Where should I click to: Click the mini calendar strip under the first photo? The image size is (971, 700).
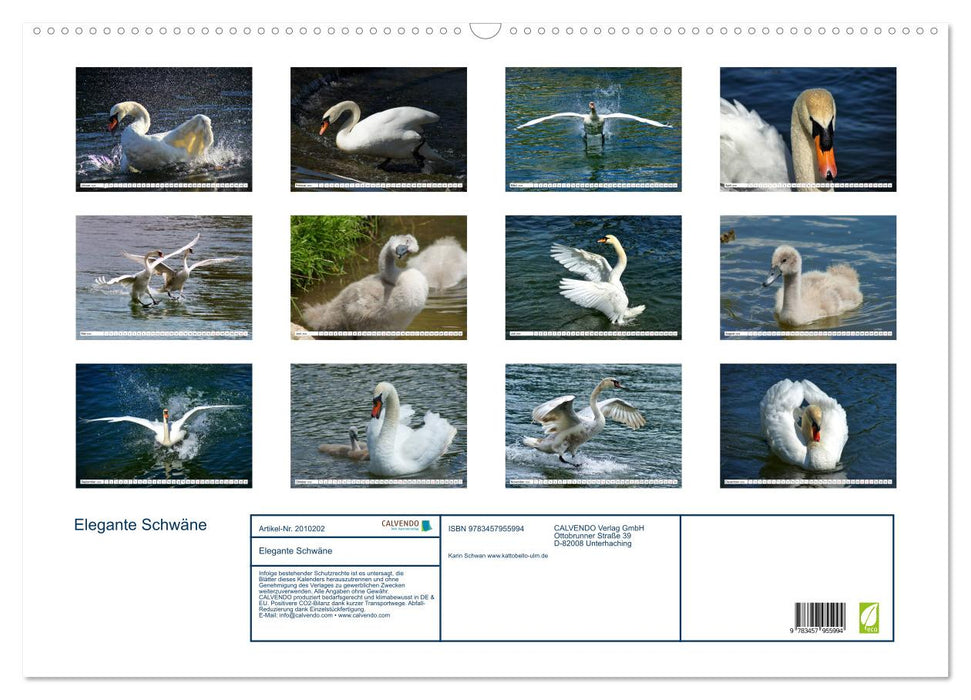[x=164, y=185]
